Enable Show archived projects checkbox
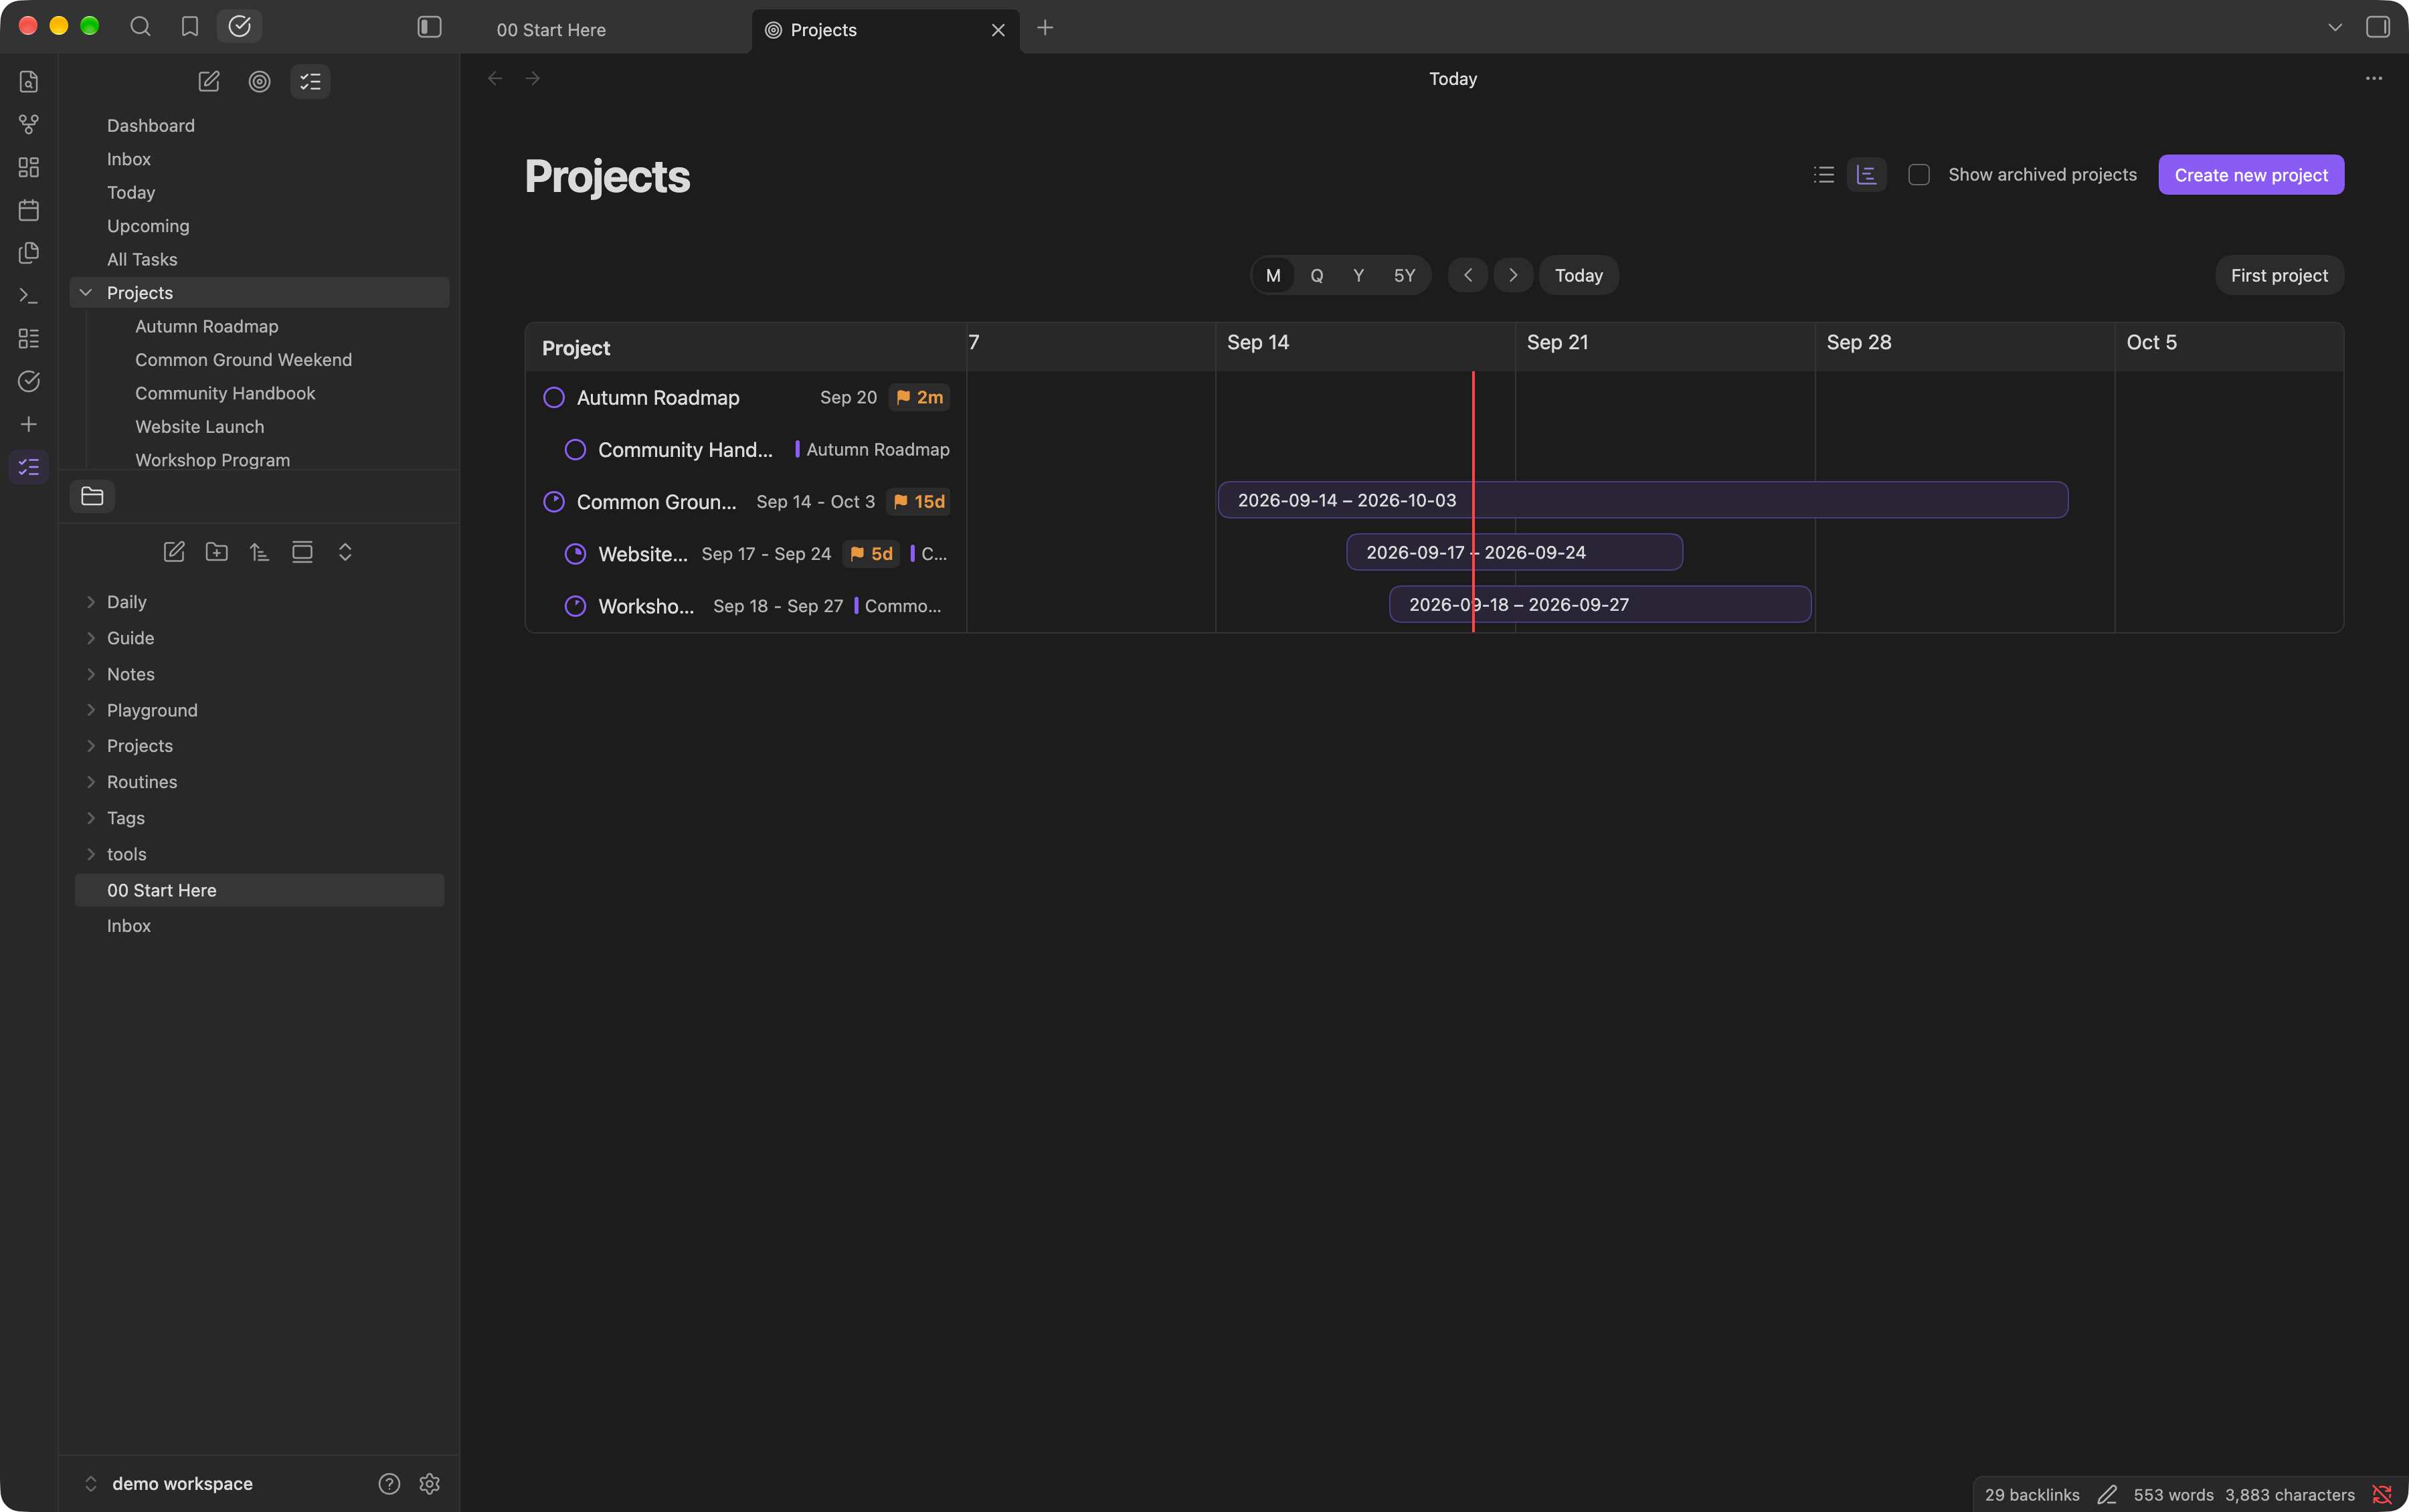Image resolution: width=2409 pixels, height=1512 pixels. click(x=1919, y=175)
